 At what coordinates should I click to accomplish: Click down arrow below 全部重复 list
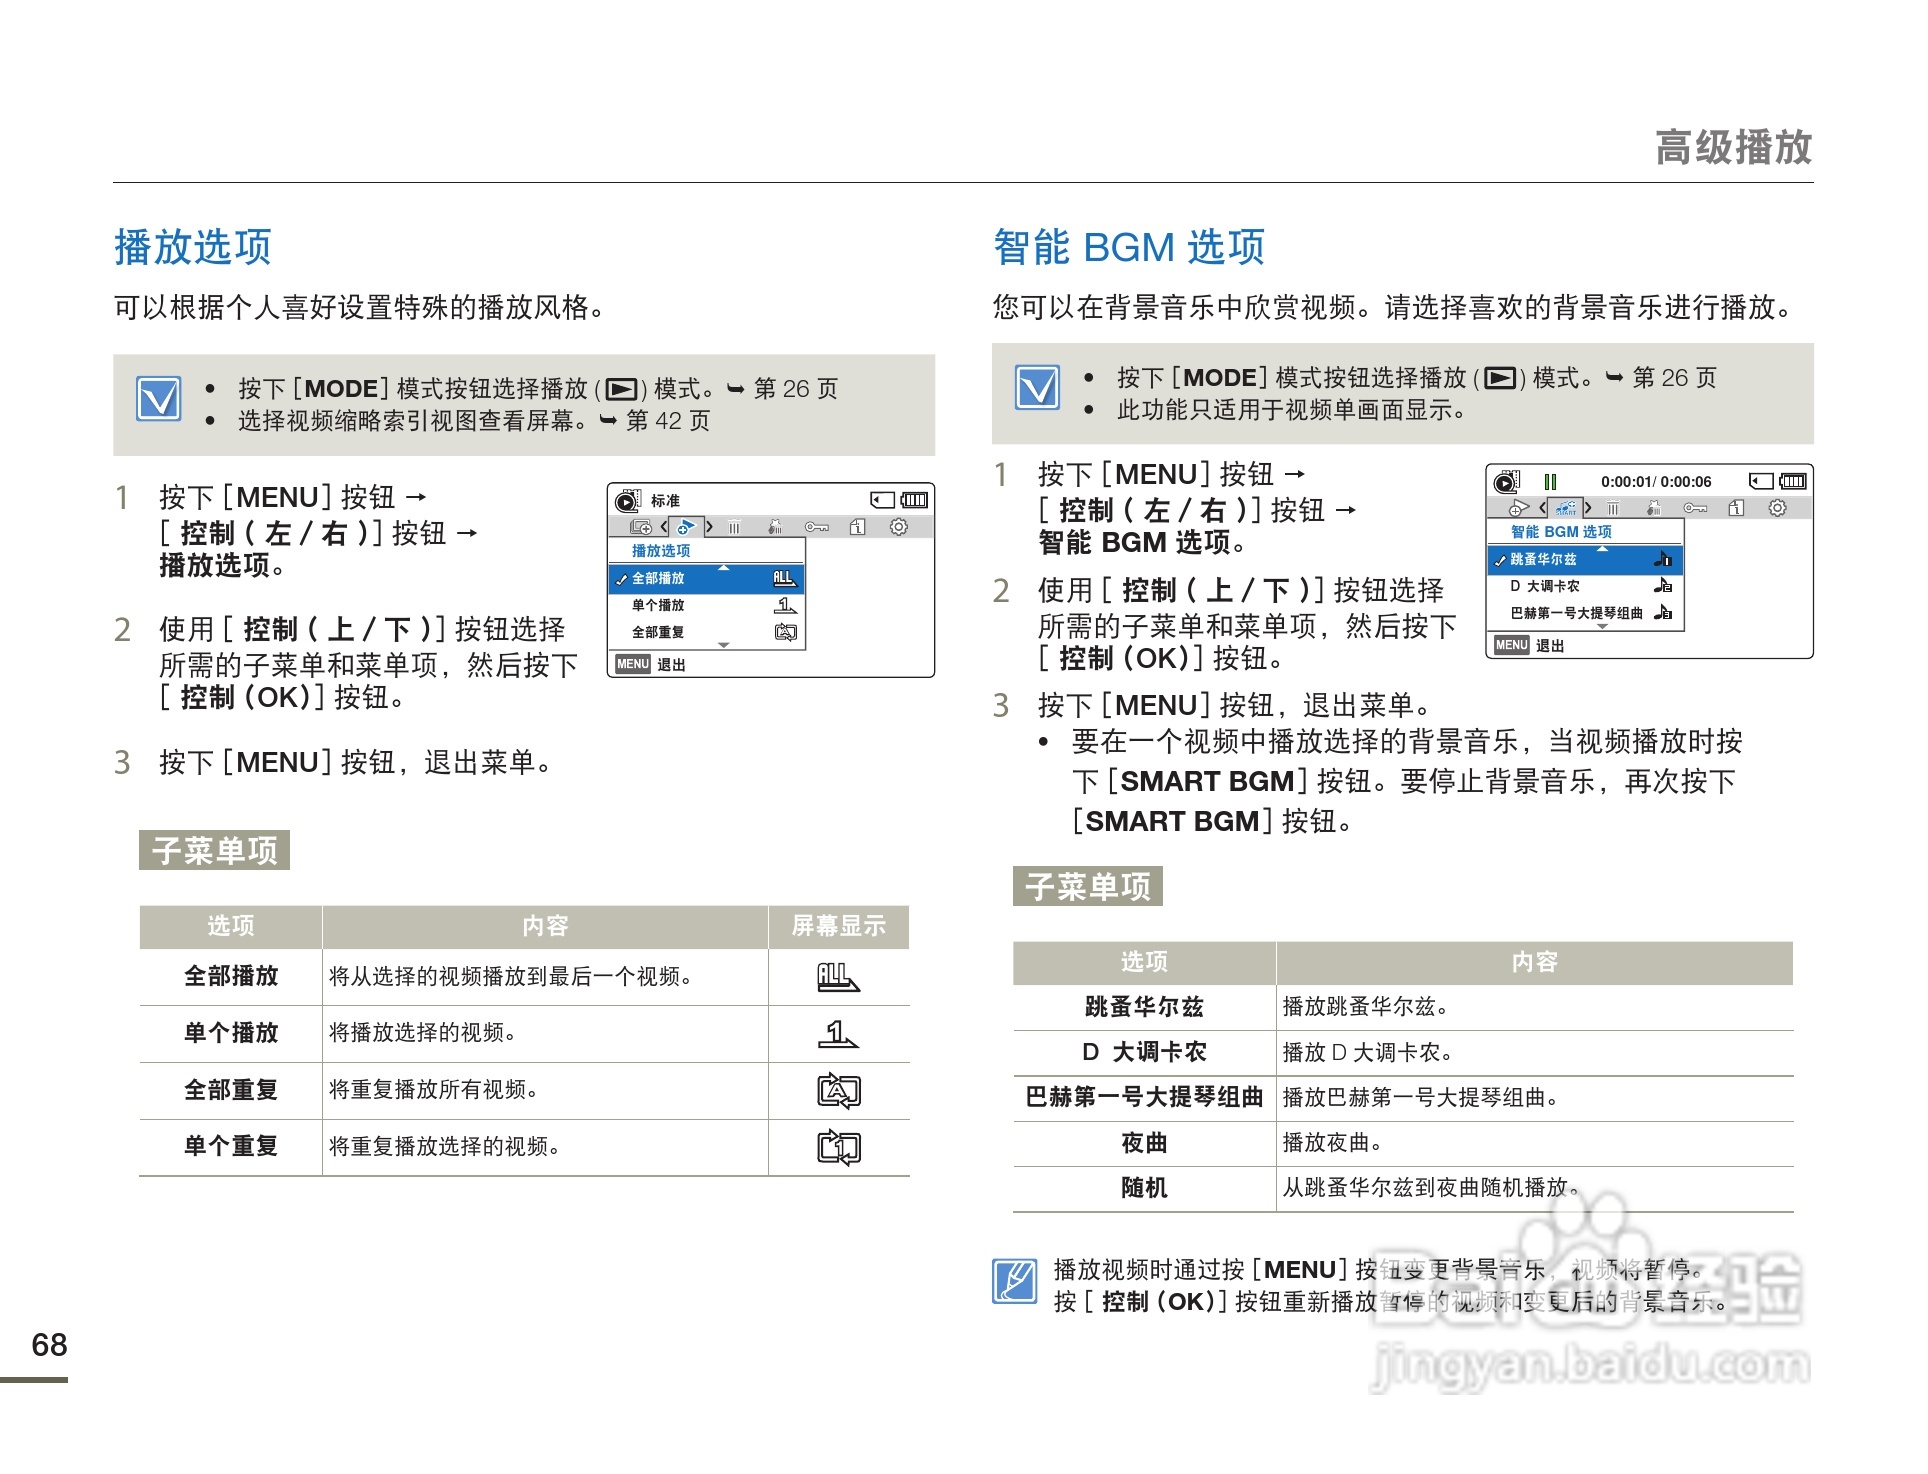724,646
